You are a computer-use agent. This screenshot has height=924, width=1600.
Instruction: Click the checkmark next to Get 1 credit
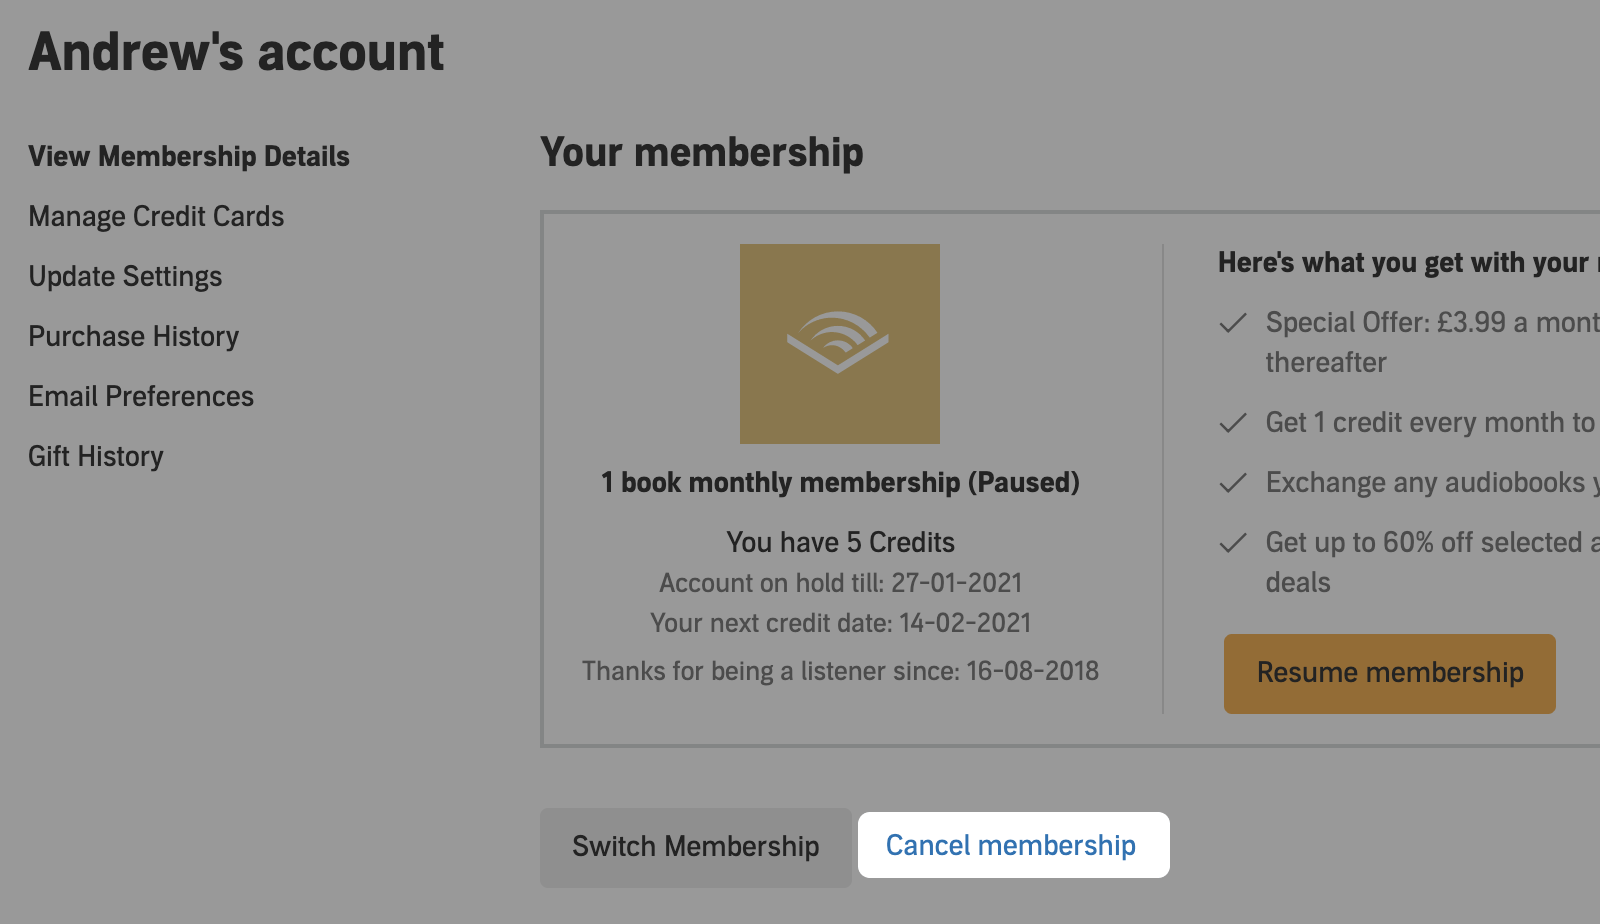[x=1233, y=423]
